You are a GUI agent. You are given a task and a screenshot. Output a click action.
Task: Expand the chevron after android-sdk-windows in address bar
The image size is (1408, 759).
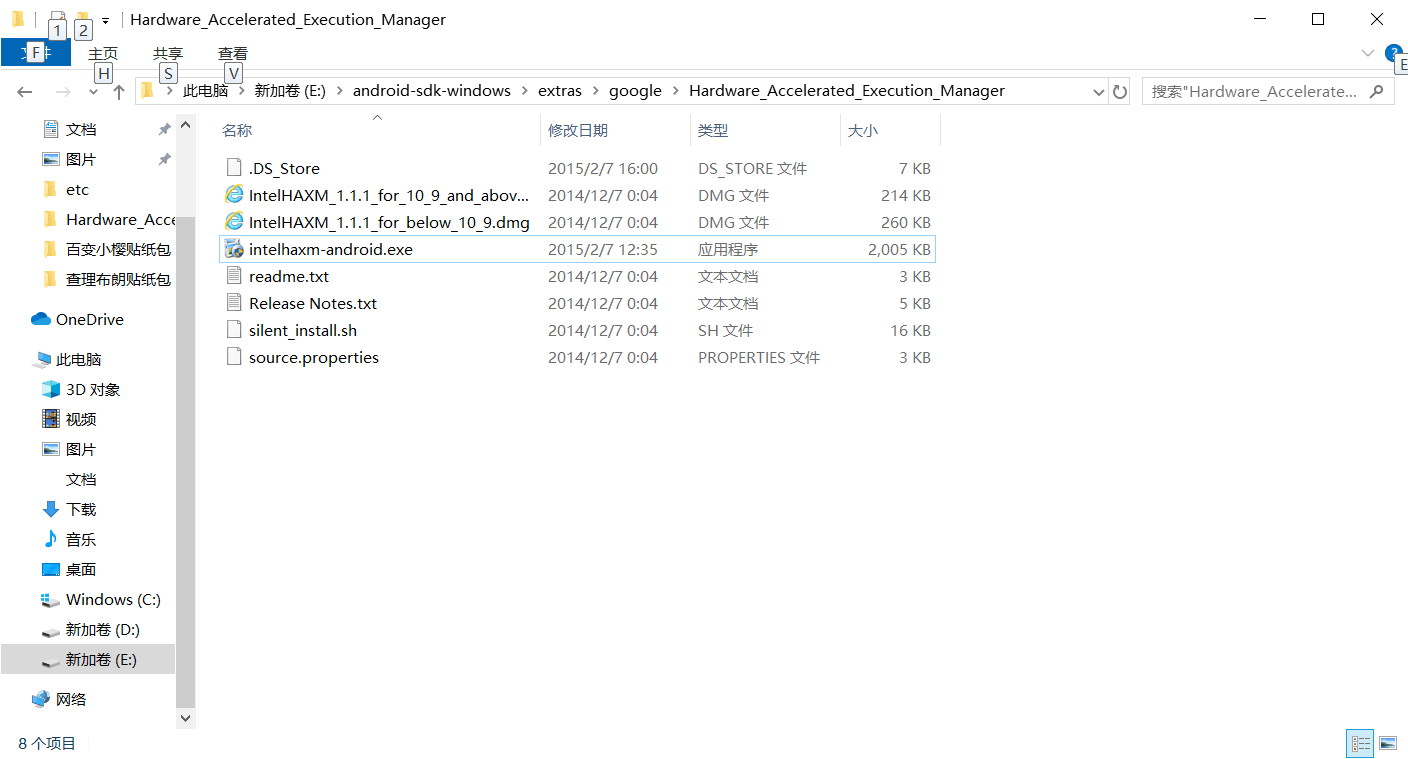pyautogui.click(x=524, y=91)
